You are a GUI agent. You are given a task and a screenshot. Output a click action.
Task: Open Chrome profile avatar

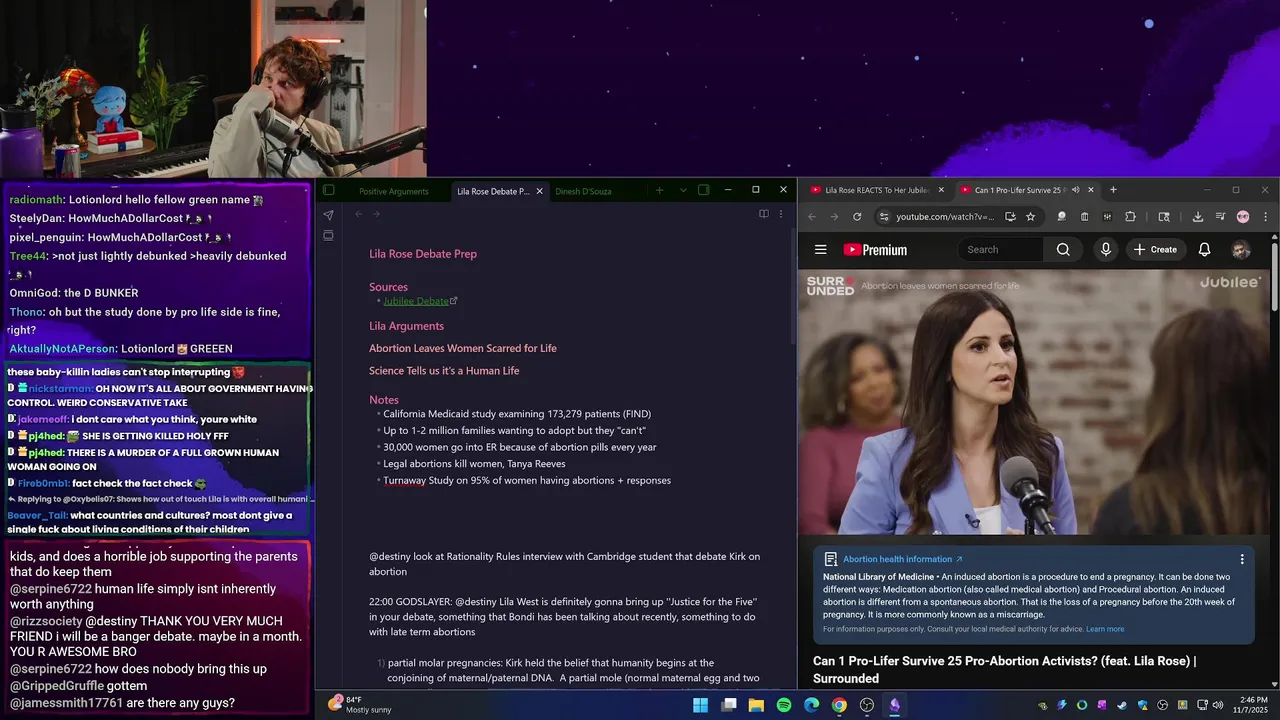pyautogui.click(x=1243, y=217)
